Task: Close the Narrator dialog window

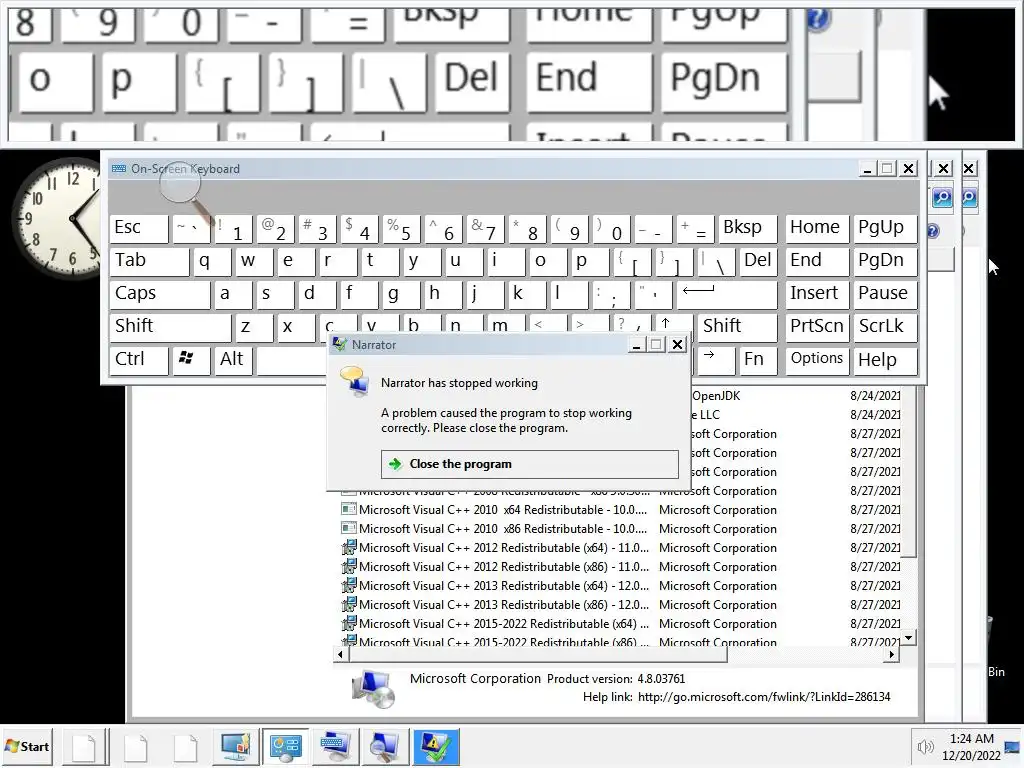Action: (678, 345)
